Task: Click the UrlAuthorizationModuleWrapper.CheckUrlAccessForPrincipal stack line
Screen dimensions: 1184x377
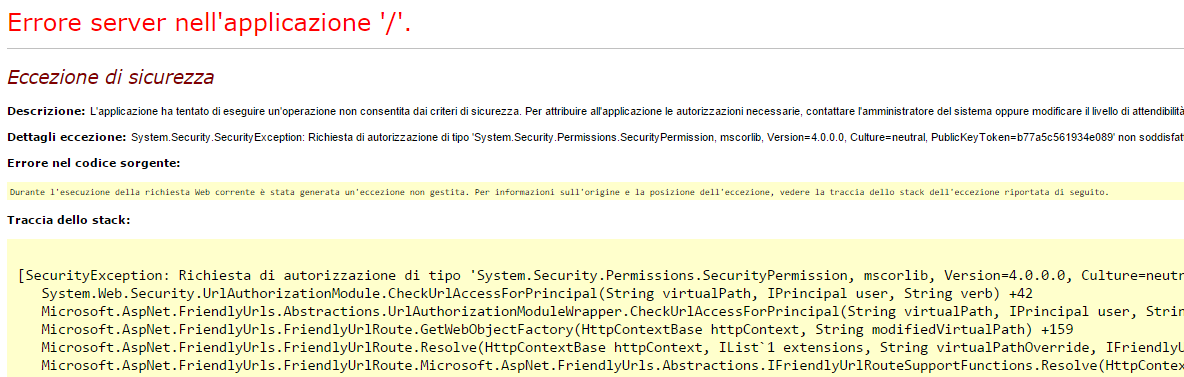Action: [x=612, y=311]
